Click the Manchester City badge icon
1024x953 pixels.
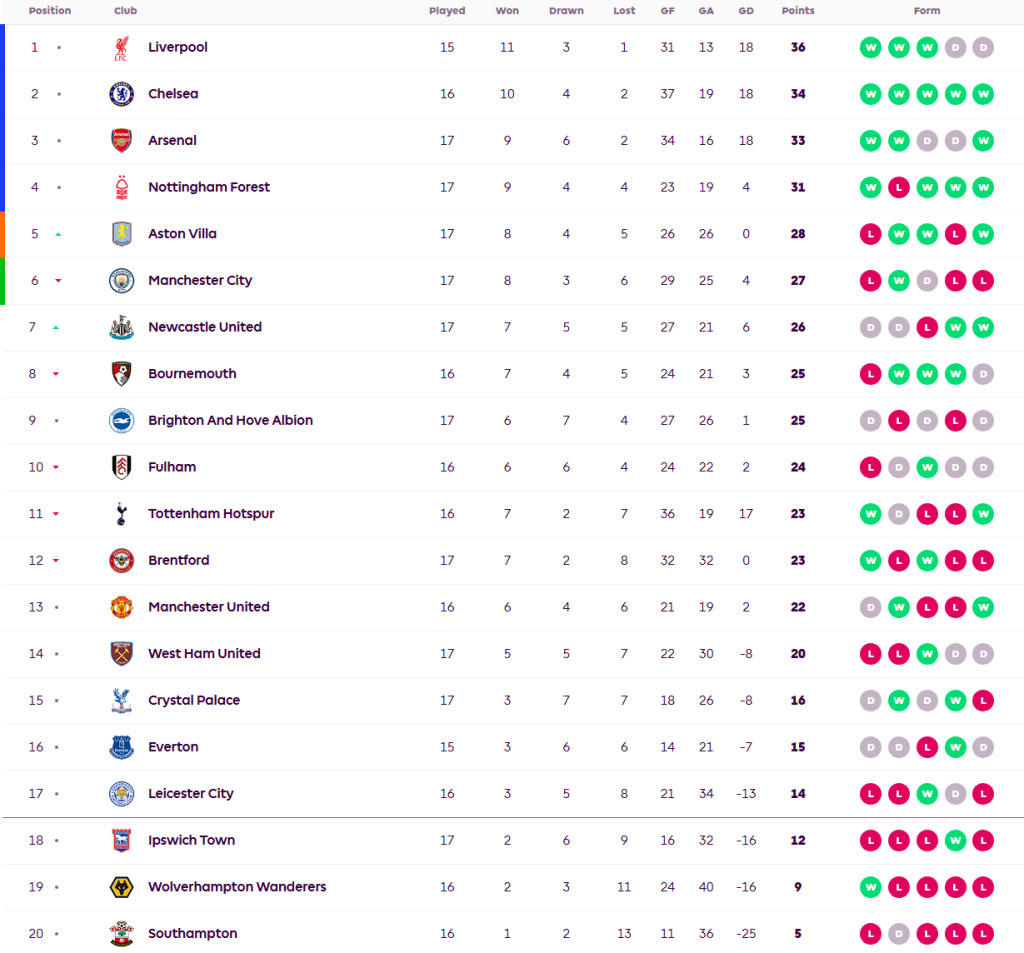[x=121, y=281]
